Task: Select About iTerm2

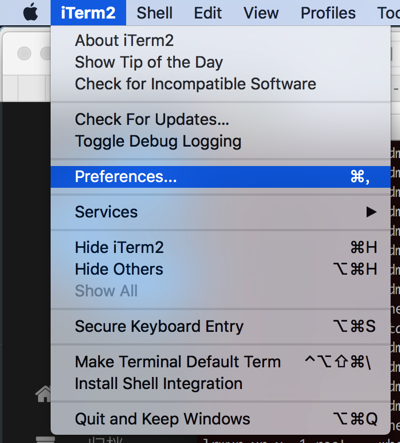Action: (220, 41)
